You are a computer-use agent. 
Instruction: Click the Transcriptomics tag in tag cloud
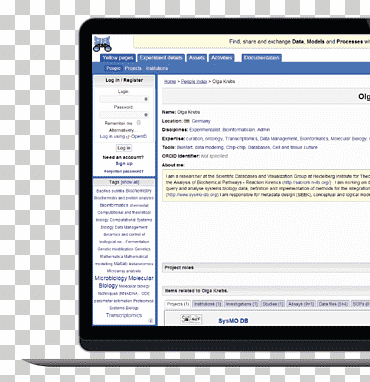pyautogui.click(x=124, y=315)
